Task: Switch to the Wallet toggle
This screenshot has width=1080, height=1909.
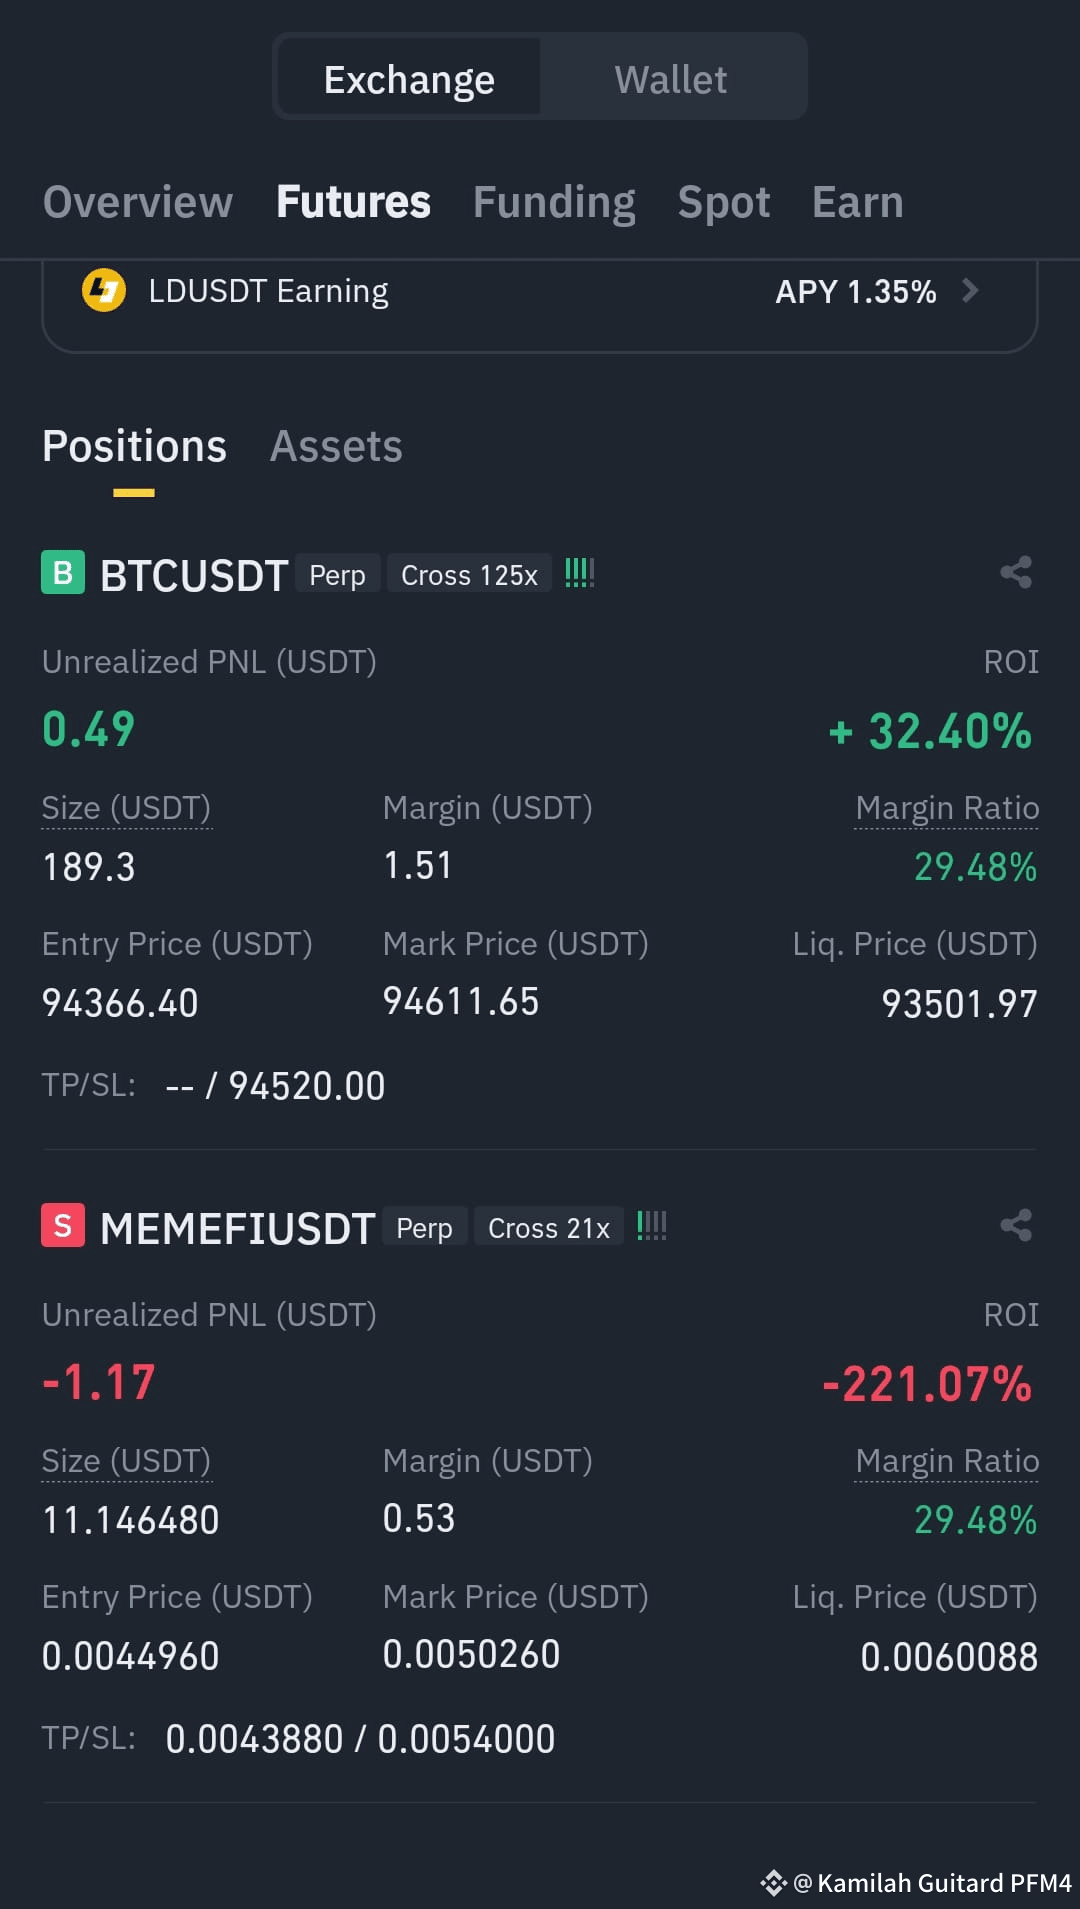Action: 671,79
